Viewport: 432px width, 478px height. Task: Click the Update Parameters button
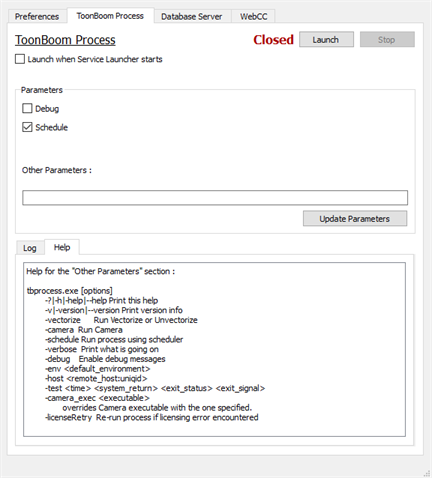[355, 219]
